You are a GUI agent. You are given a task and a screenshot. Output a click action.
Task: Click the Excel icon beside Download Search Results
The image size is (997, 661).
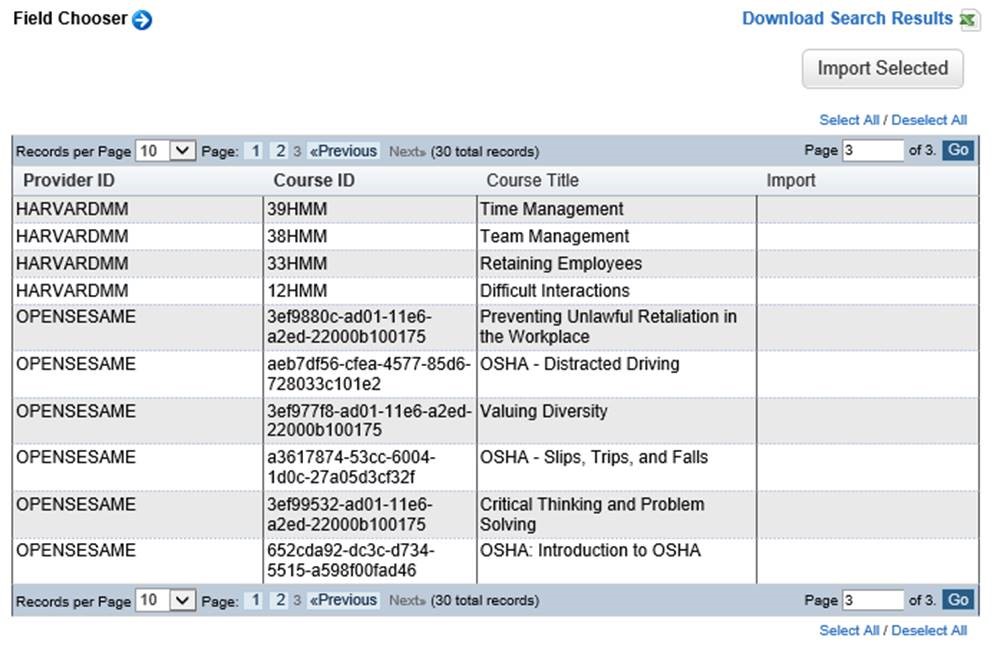(x=969, y=20)
